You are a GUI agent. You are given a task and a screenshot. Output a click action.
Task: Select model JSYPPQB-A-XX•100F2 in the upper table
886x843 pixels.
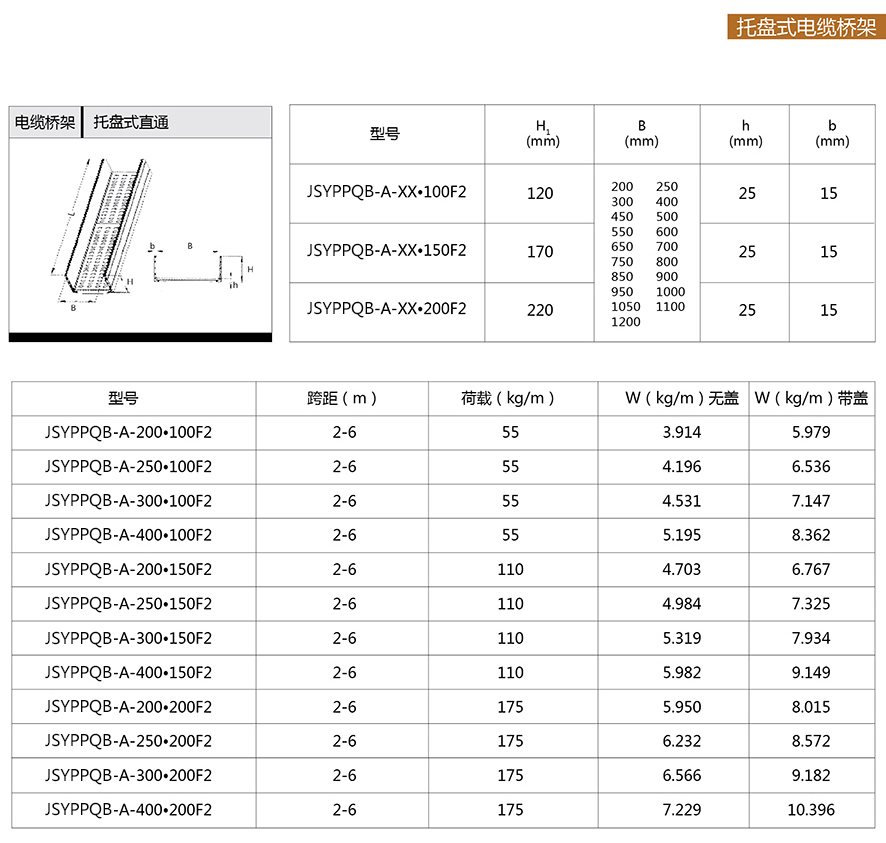click(x=386, y=192)
